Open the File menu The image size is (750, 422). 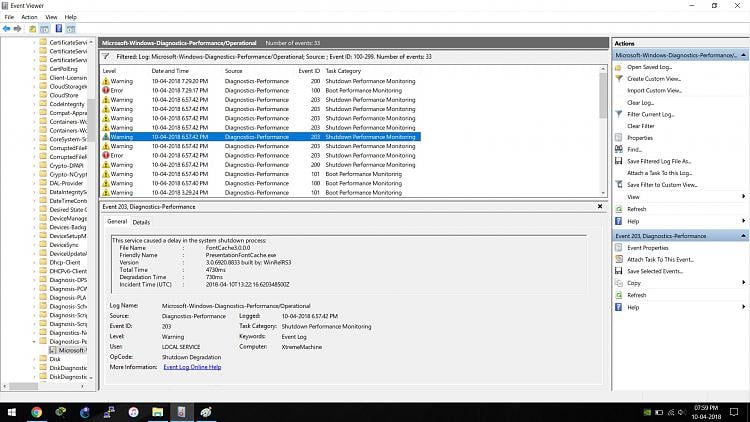(9, 17)
